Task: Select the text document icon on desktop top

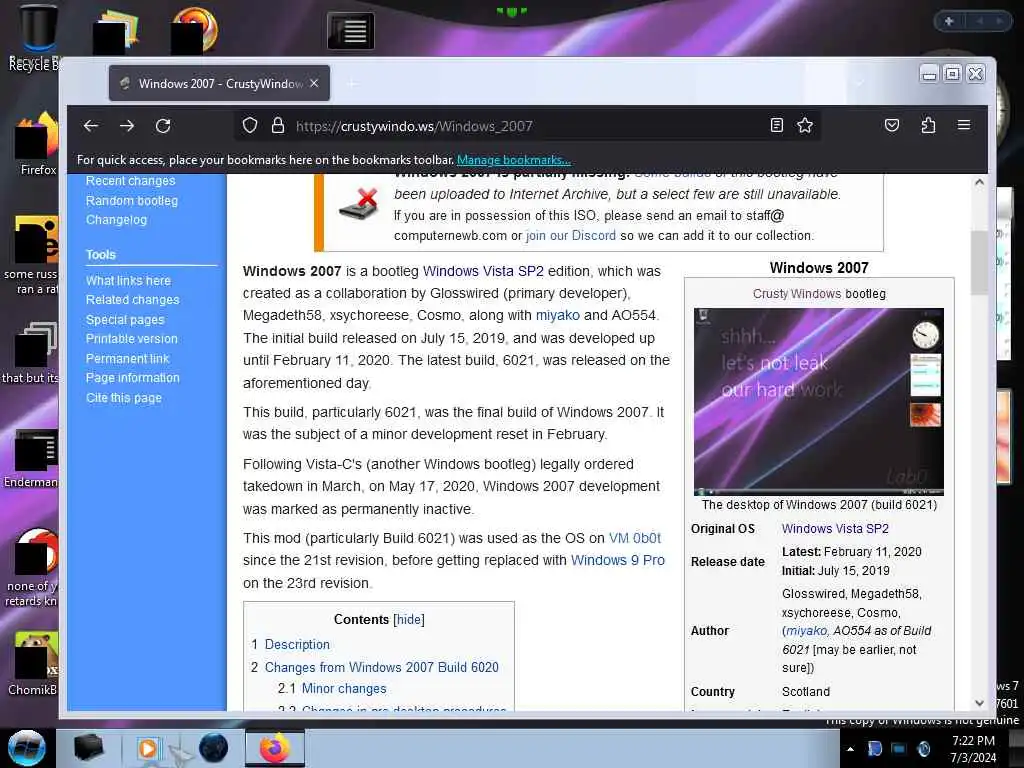Action: point(351,31)
